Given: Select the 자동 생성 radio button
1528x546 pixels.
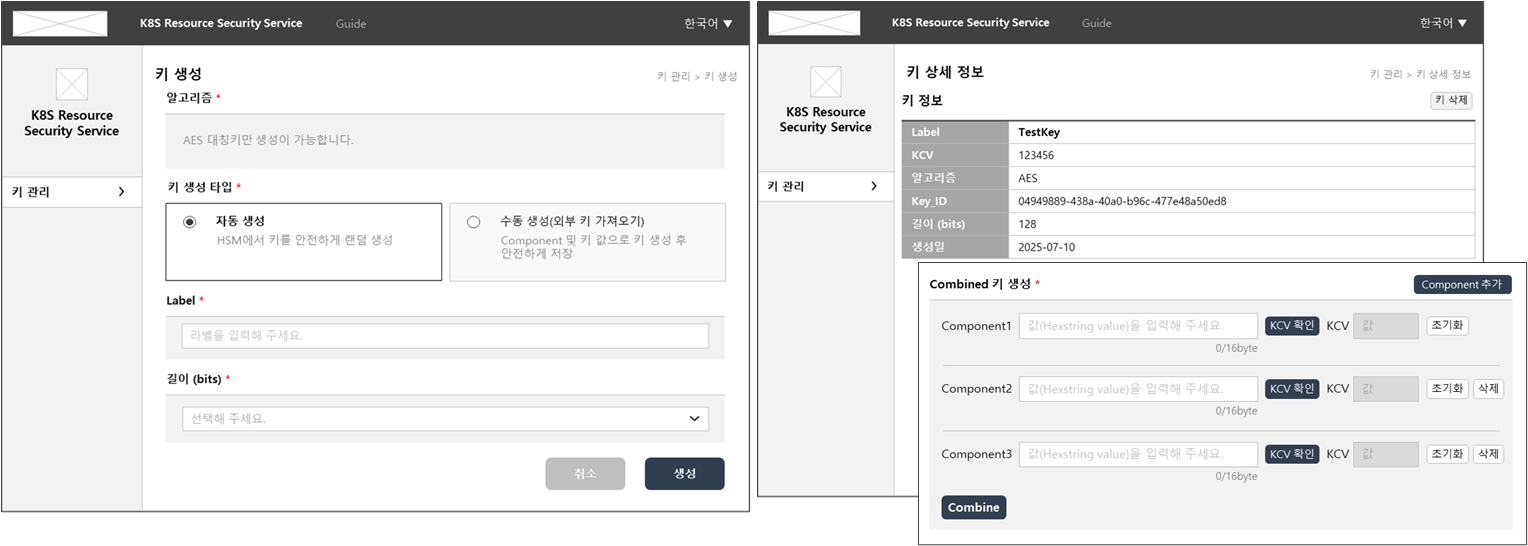Looking at the screenshot, I should (x=190, y=222).
